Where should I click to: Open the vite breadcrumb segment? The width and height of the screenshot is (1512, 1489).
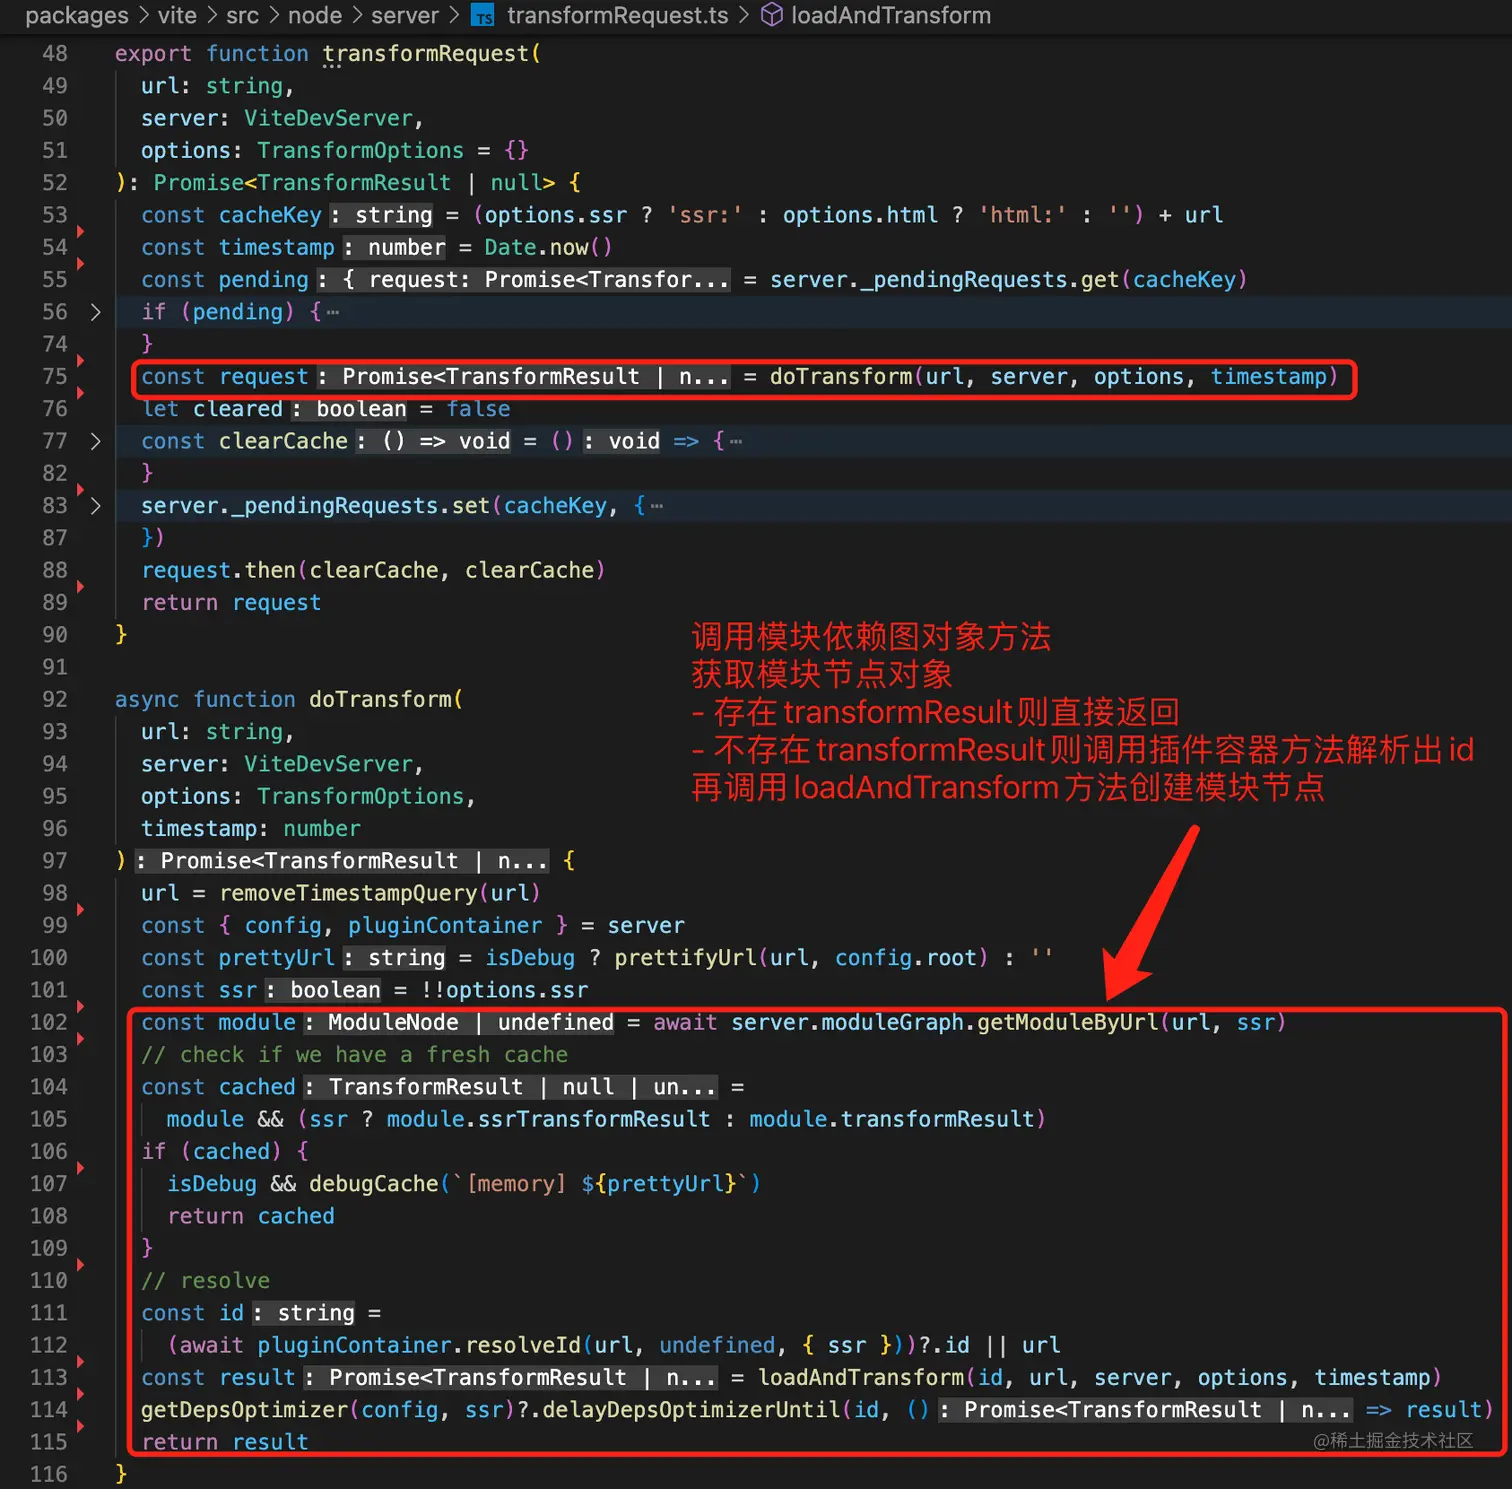pyautogui.click(x=177, y=15)
